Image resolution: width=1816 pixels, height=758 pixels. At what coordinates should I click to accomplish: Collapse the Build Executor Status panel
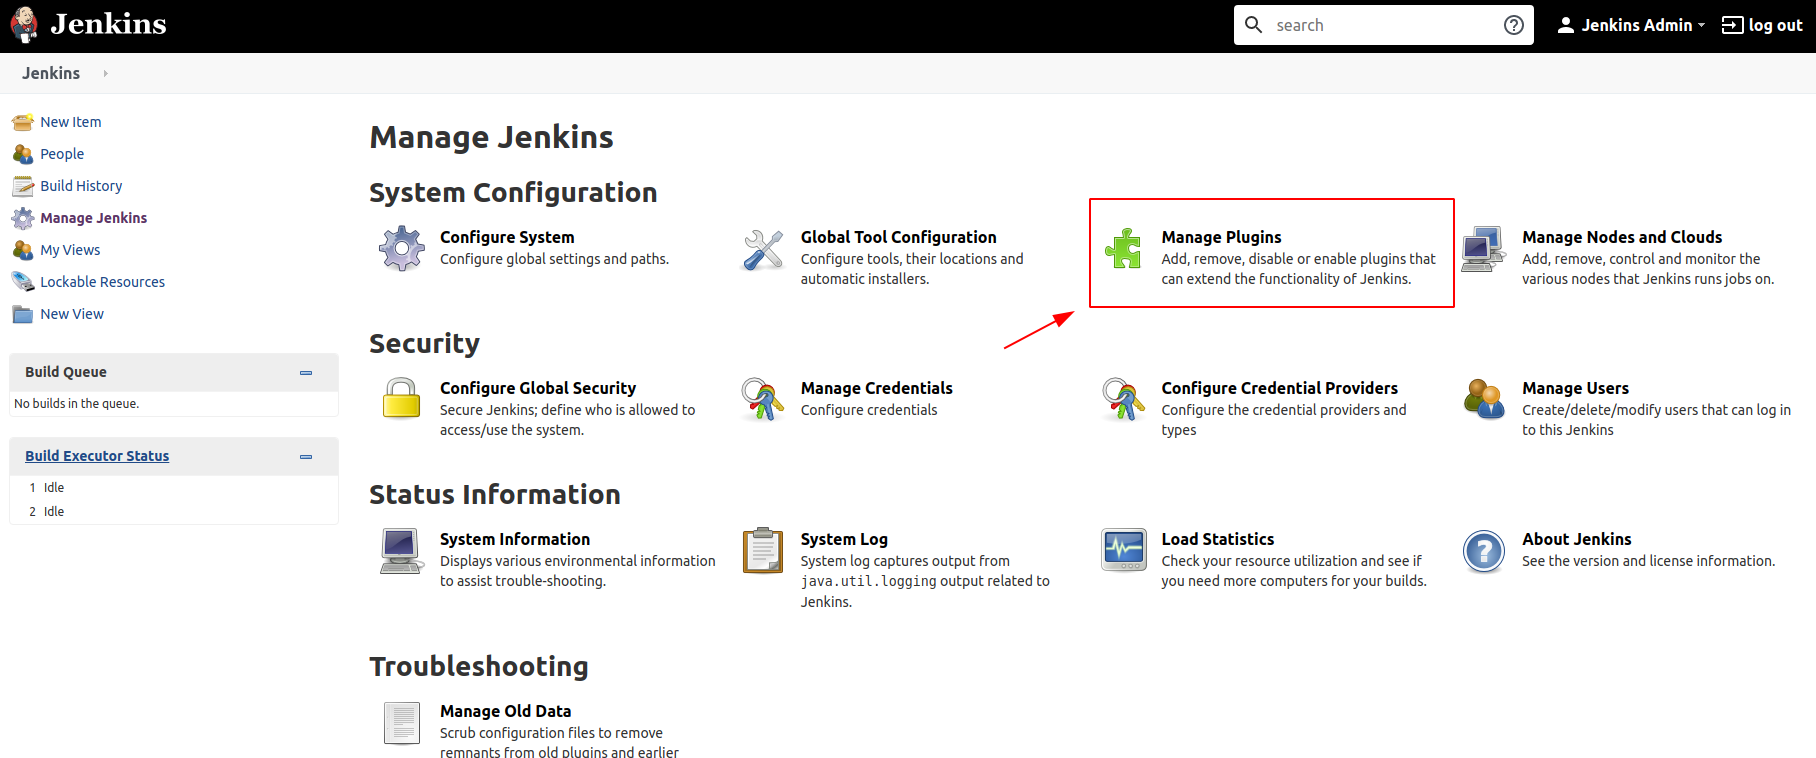306,457
